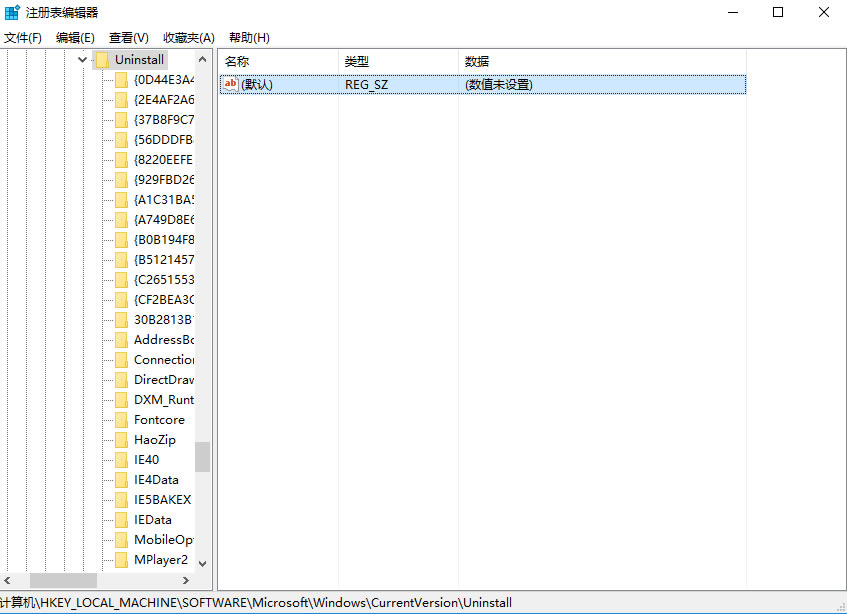Open the 收藏夹(A) menu
This screenshot has height=614, width=847.
point(189,38)
